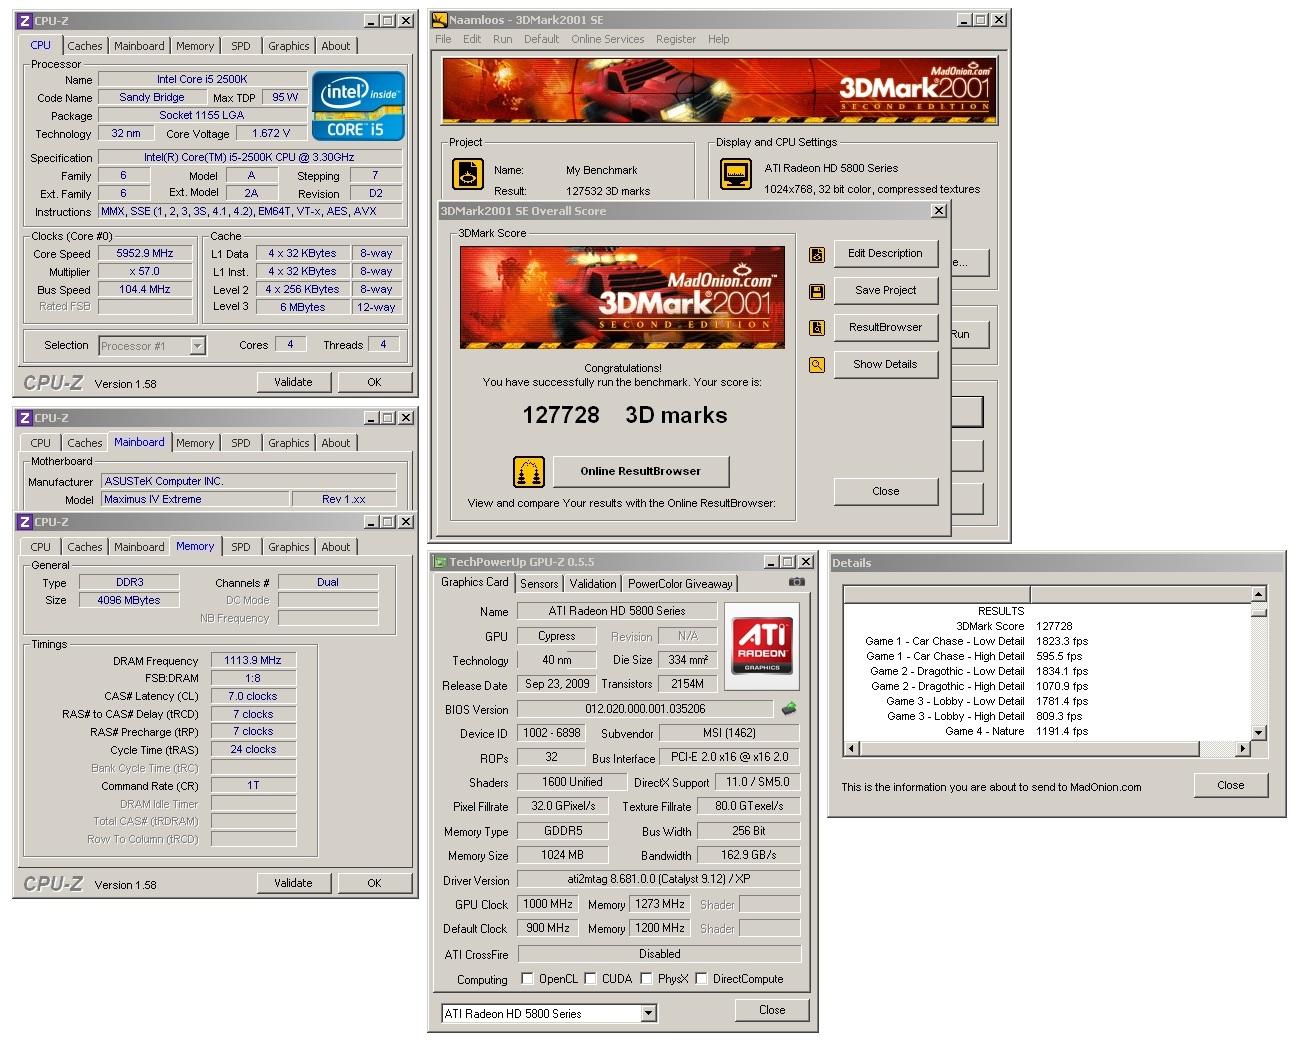Open the Register menu

point(676,39)
